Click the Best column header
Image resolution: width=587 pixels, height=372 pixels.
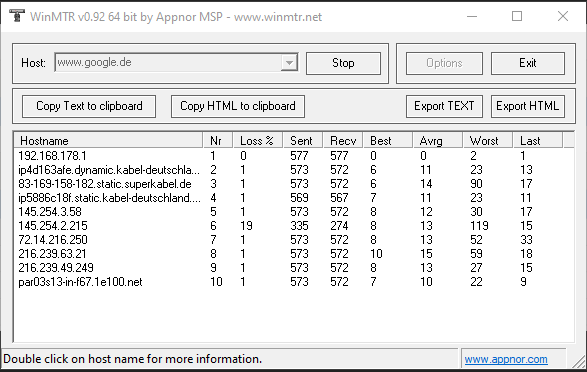pyautogui.click(x=388, y=141)
